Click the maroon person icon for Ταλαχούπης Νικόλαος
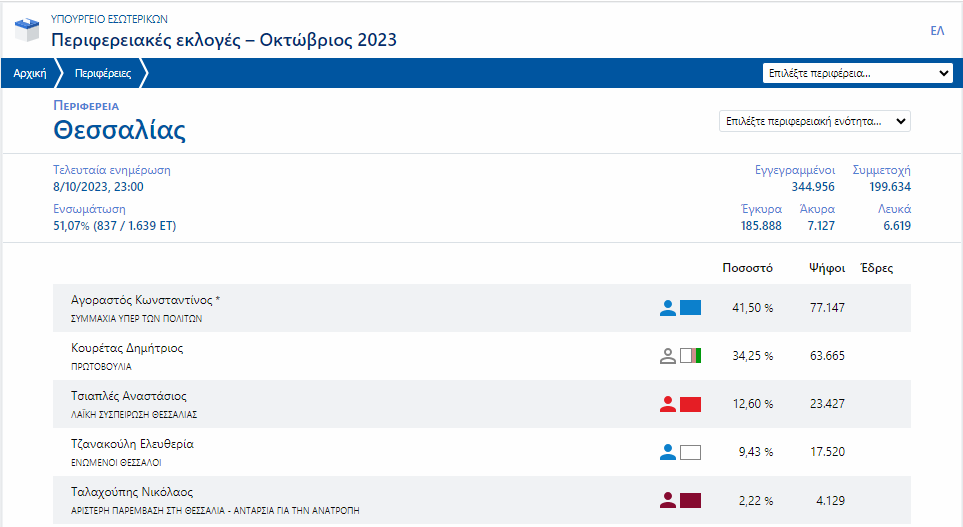The width and height of the screenshot is (963, 527). click(x=668, y=500)
